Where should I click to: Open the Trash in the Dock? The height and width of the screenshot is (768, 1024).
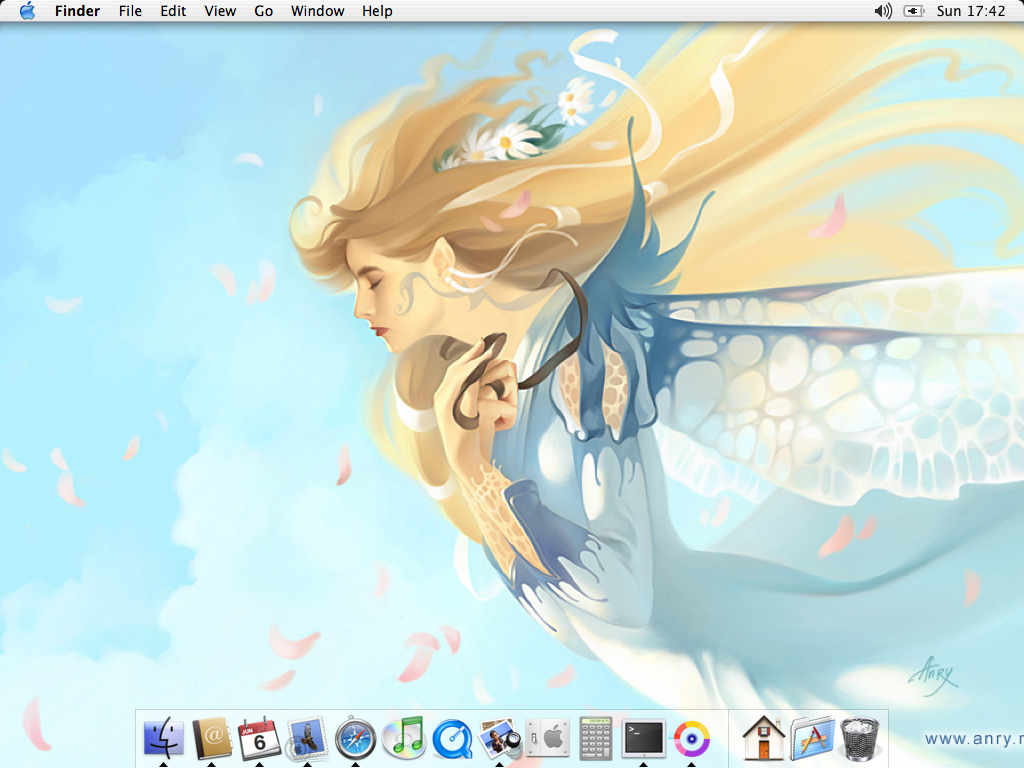pyautogui.click(x=859, y=738)
